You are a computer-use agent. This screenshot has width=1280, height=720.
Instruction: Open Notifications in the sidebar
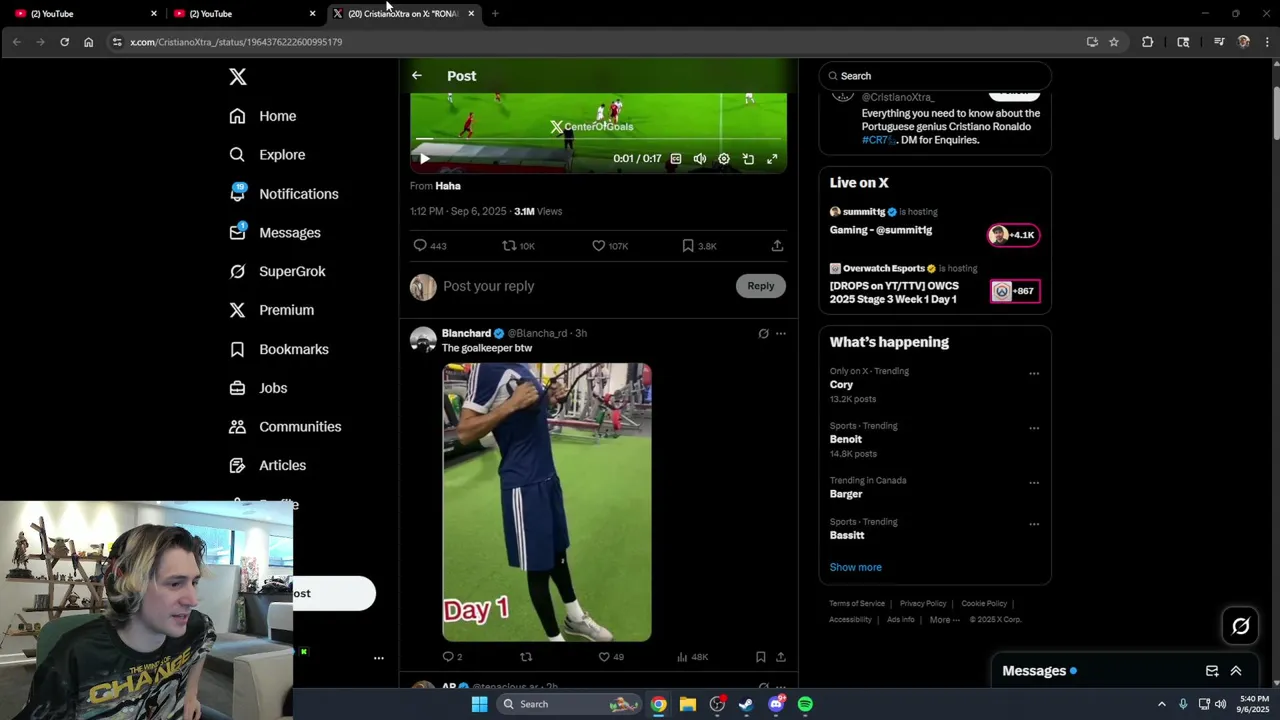click(284, 194)
